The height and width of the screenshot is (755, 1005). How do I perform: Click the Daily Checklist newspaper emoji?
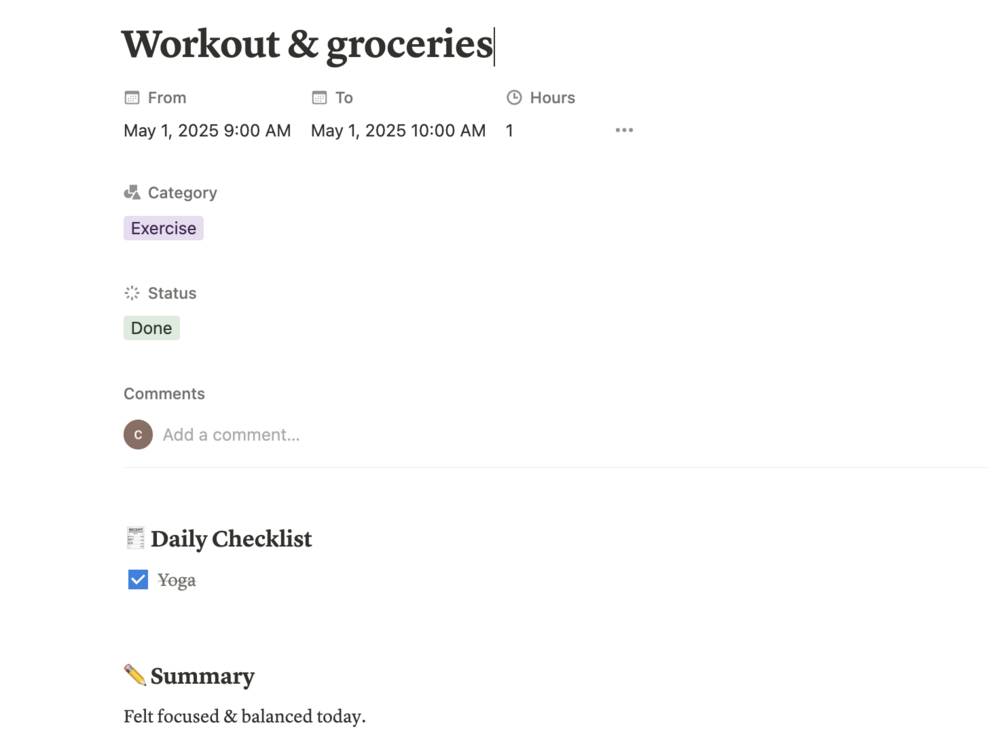(135, 539)
